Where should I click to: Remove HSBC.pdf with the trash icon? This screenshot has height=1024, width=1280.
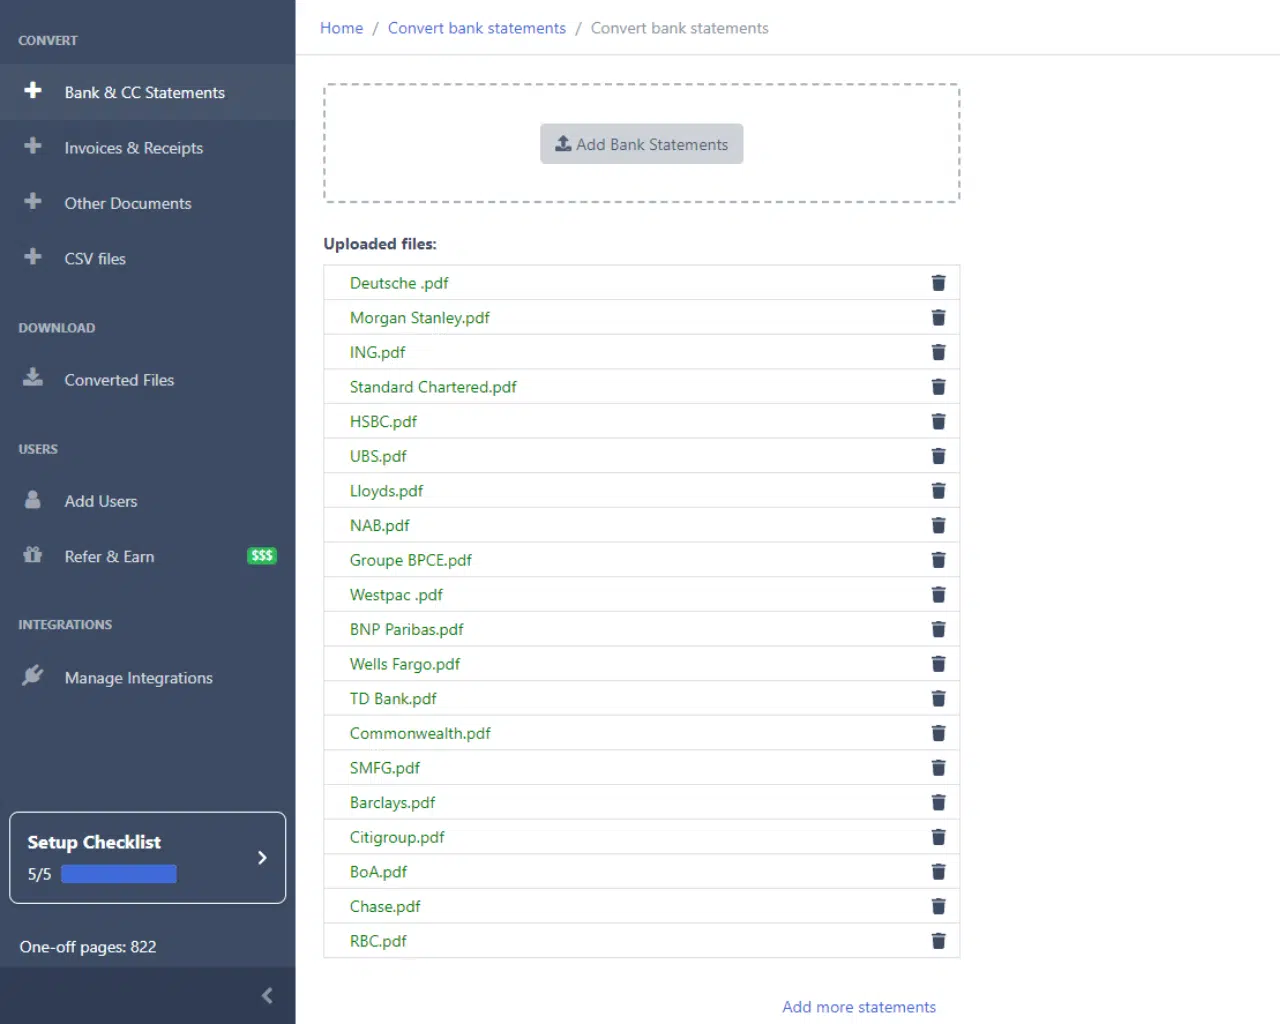[938, 421]
